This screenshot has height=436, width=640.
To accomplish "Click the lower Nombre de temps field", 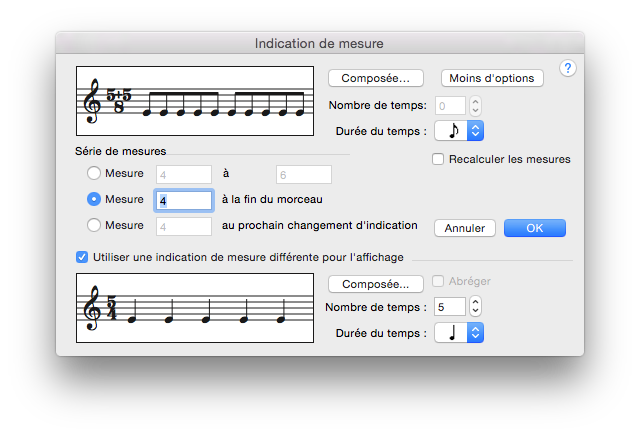I will pyautogui.click(x=450, y=306).
